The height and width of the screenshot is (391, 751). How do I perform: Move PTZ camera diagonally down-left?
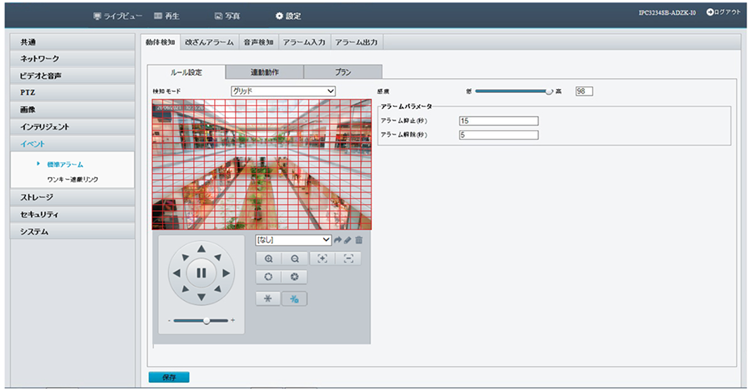(x=185, y=289)
